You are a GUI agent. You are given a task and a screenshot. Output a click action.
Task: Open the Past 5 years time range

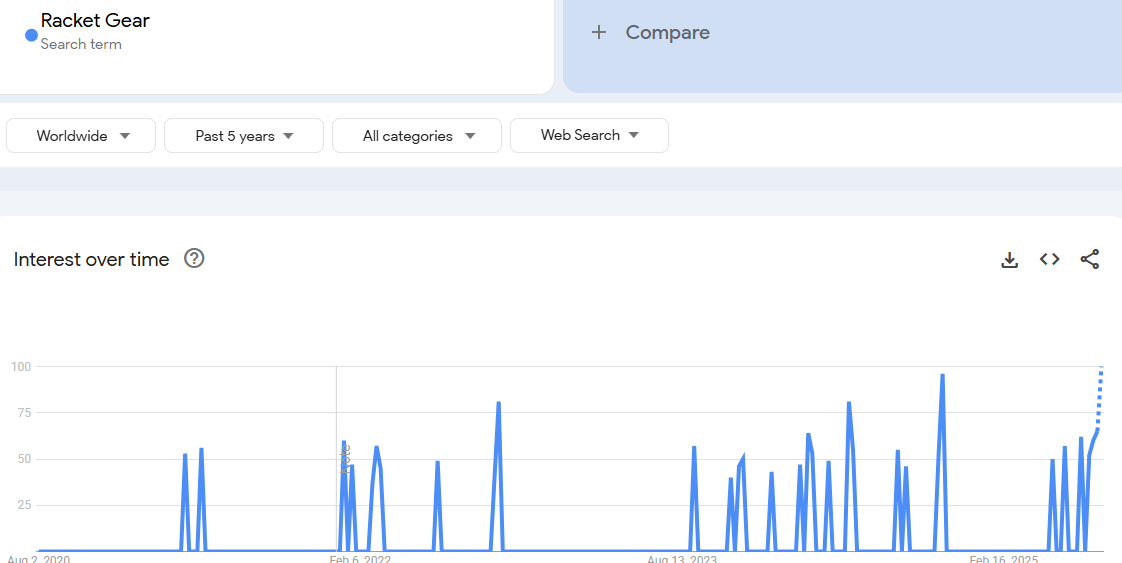(243, 136)
